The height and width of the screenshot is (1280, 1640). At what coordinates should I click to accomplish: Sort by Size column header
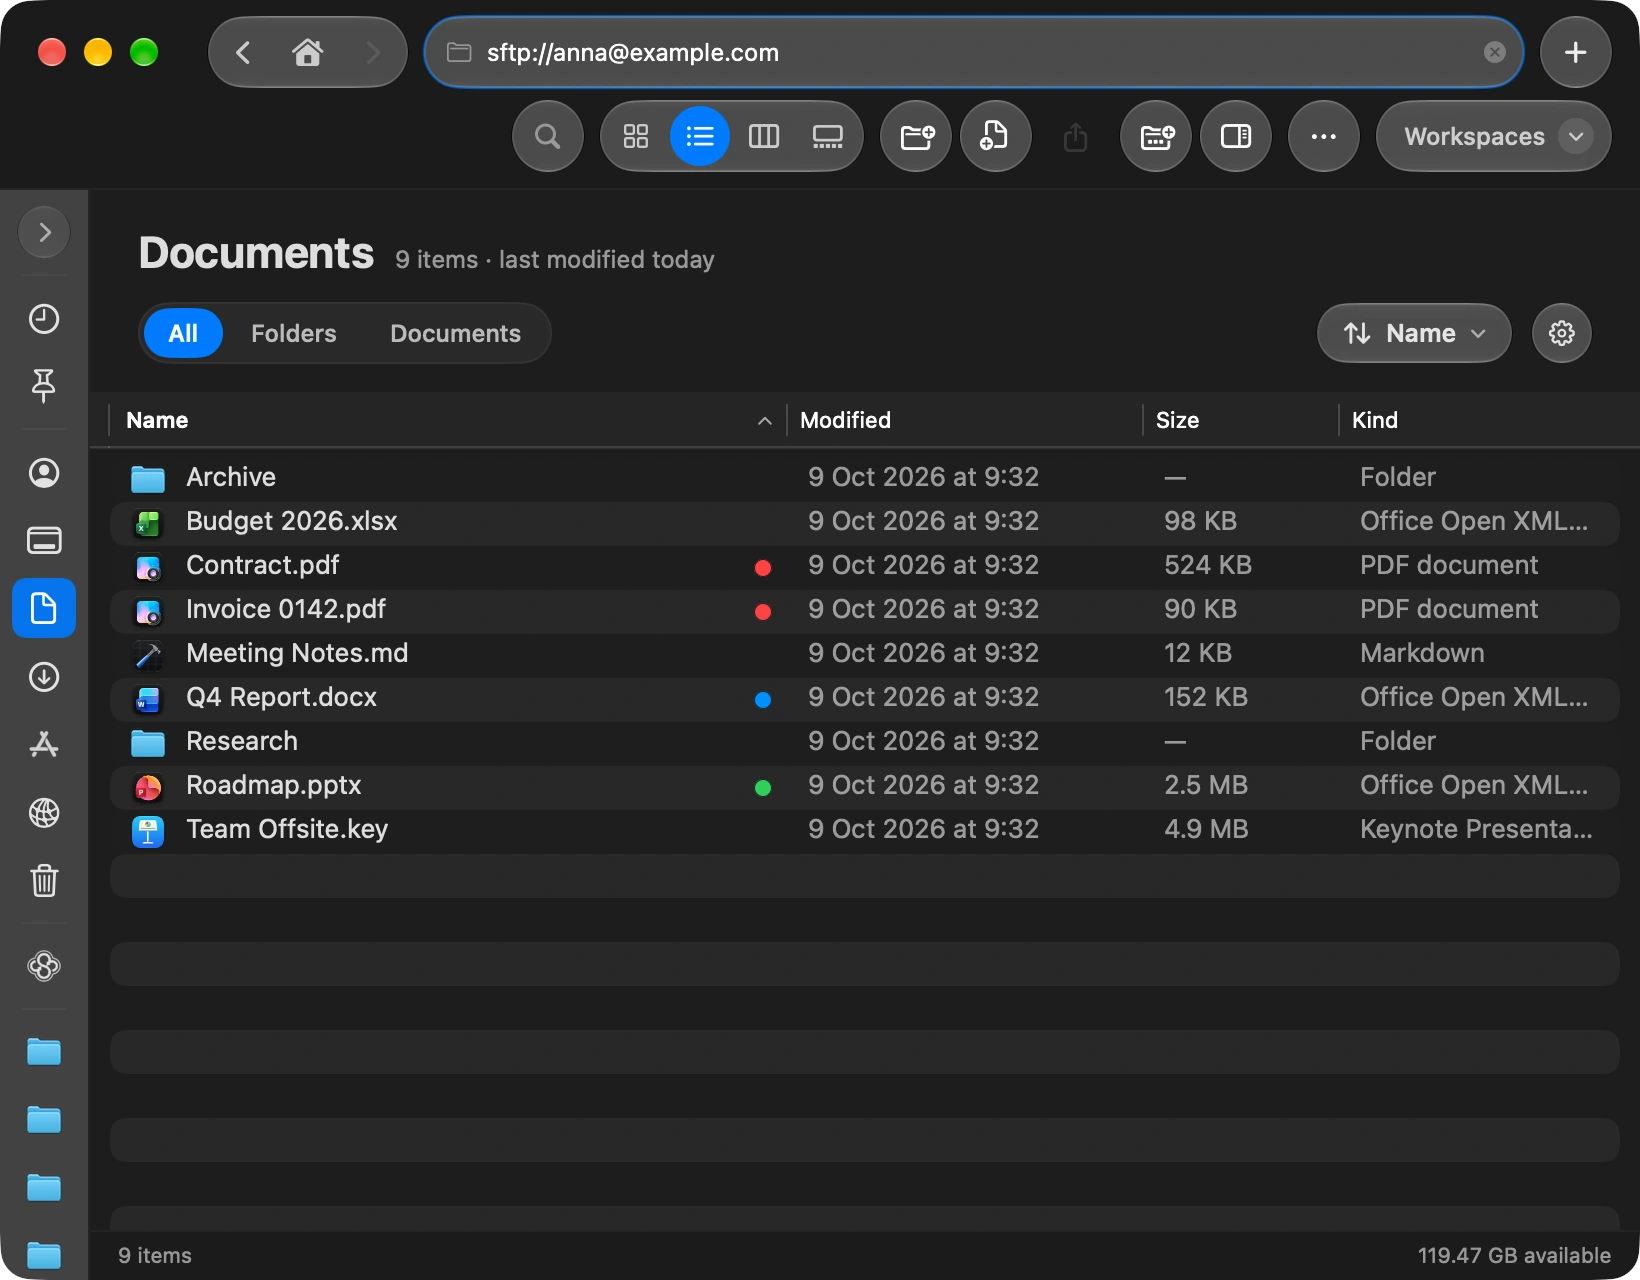[x=1241, y=420]
